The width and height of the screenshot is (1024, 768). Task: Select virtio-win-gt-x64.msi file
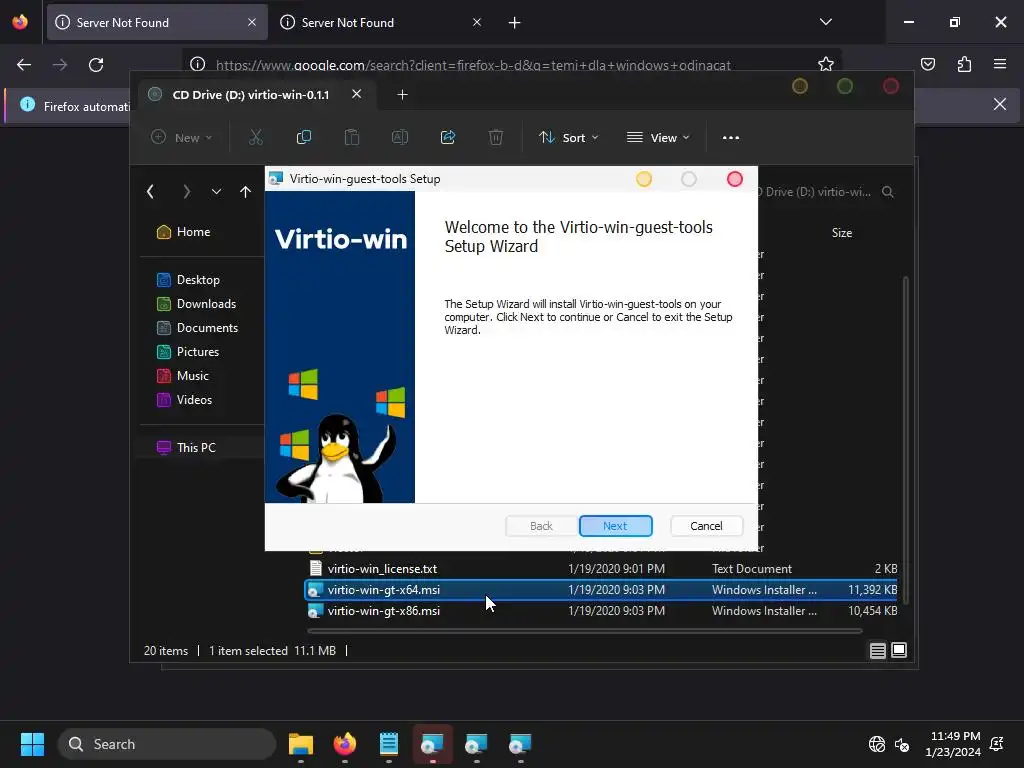click(601, 590)
